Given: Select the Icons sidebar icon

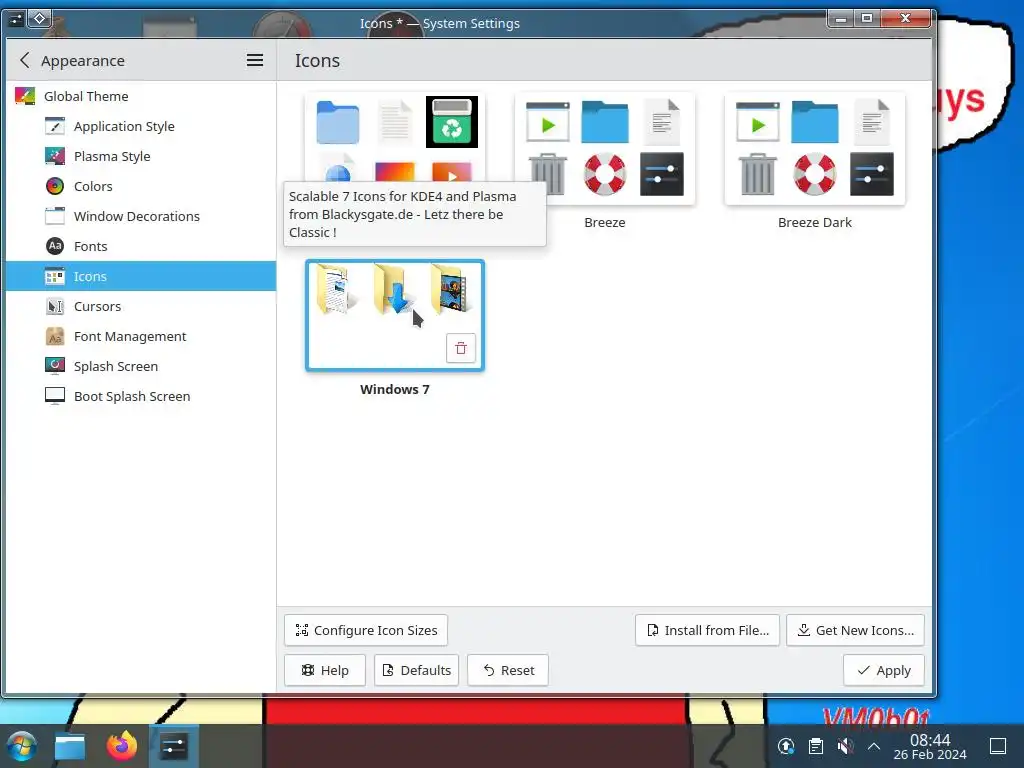Looking at the screenshot, I should [55, 276].
